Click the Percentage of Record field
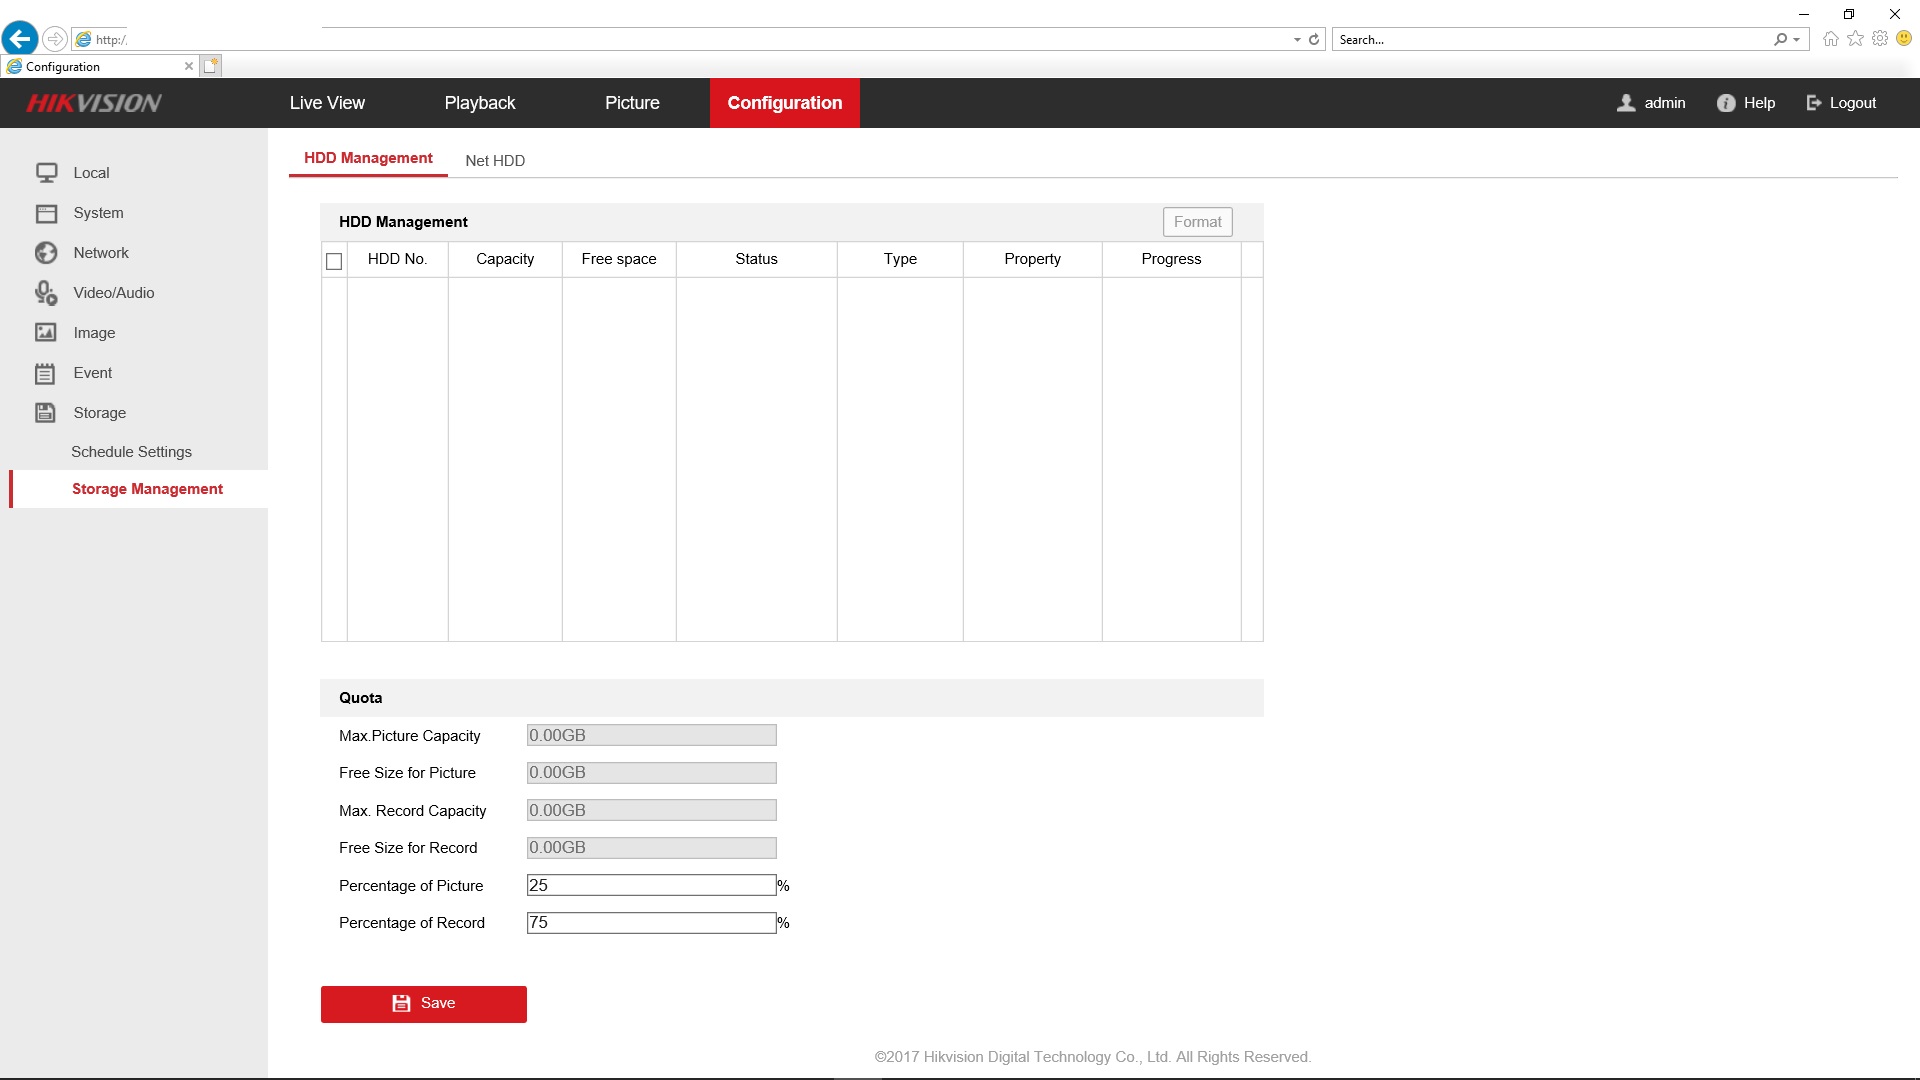Viewport: 1920px width, 1080px height. pos(651,922)
